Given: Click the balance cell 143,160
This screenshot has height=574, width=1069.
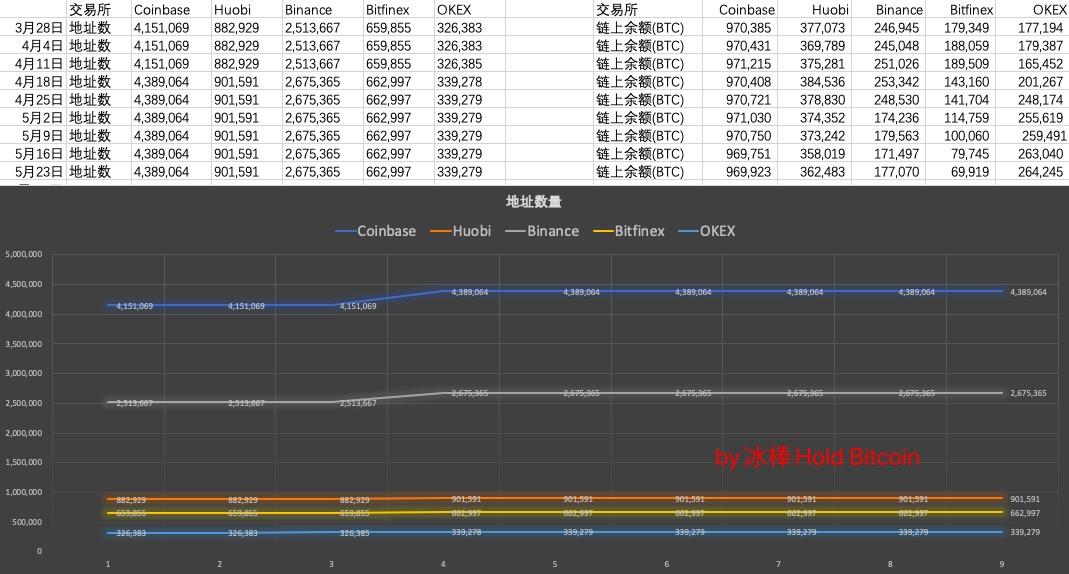Looking at the screenshot, I should click(967, 82).
